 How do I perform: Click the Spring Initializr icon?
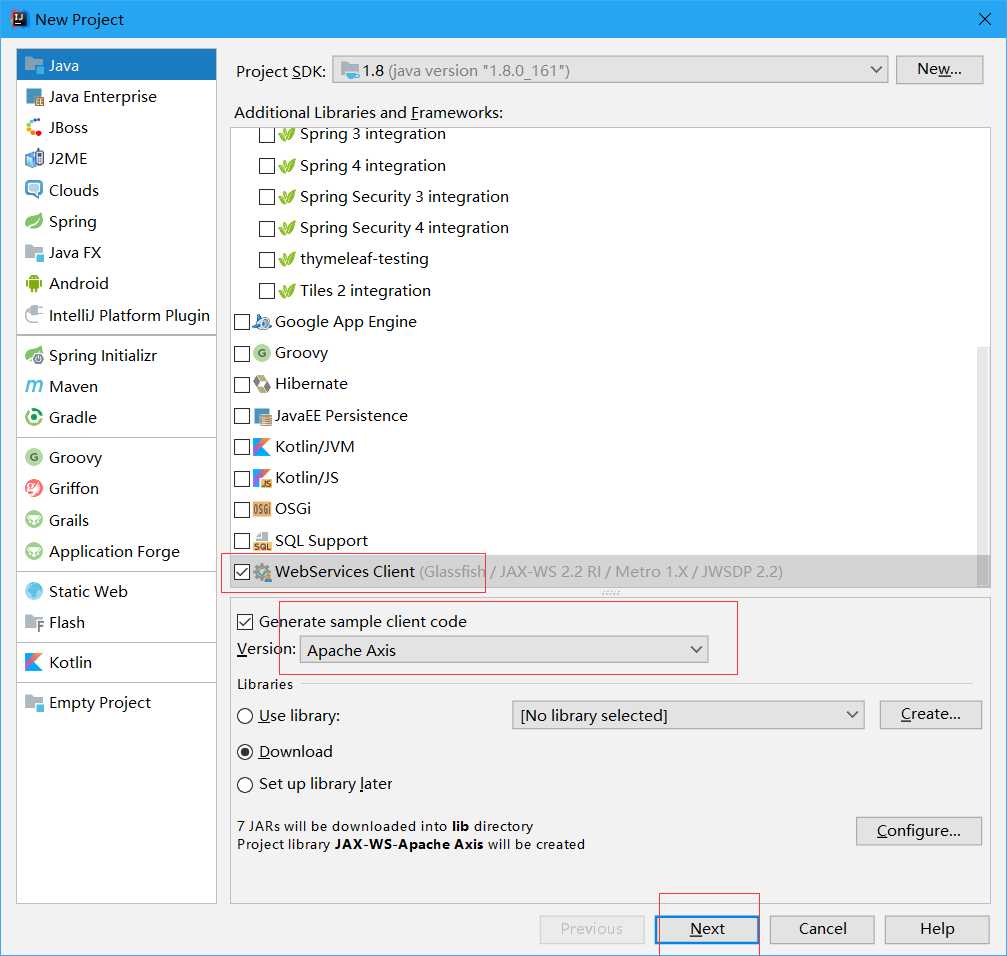pyautogui.click(x=34, y=356)
